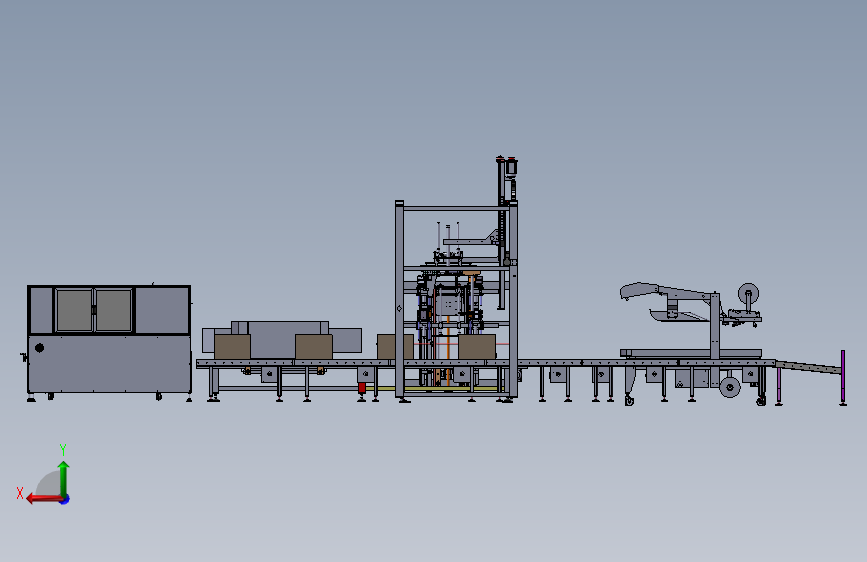The height and width of the screenshot is (562, 867).
Task: Pick the cardboard box nearest the cabinet machine
Action: [x=232, y=347]
